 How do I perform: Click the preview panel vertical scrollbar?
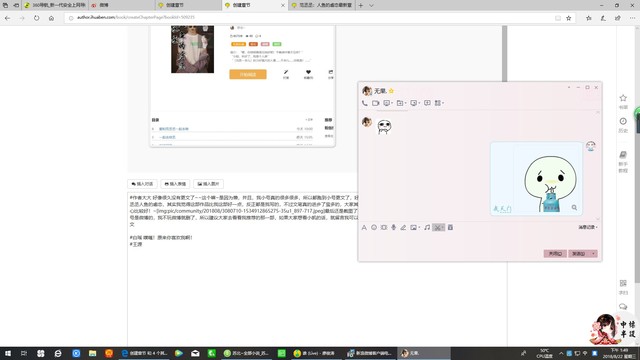click(x=504, y=53)
